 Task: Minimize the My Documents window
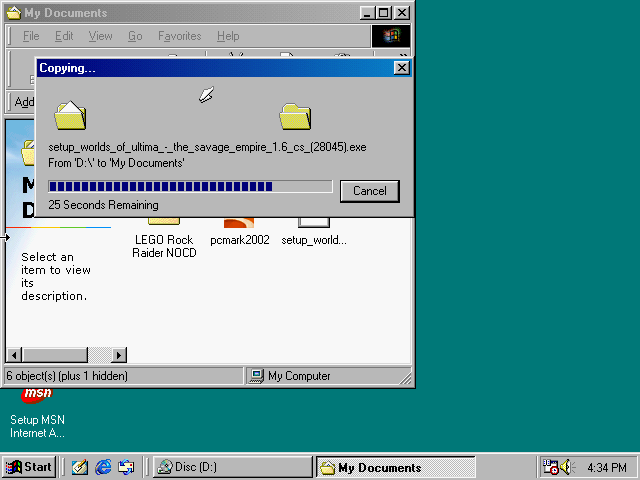[x=367, y=13]
